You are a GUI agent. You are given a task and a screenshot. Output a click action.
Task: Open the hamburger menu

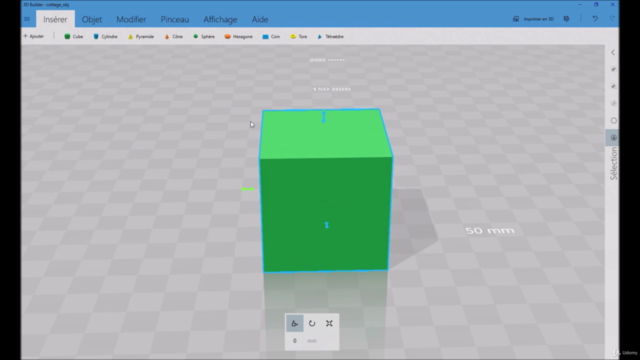27,19
